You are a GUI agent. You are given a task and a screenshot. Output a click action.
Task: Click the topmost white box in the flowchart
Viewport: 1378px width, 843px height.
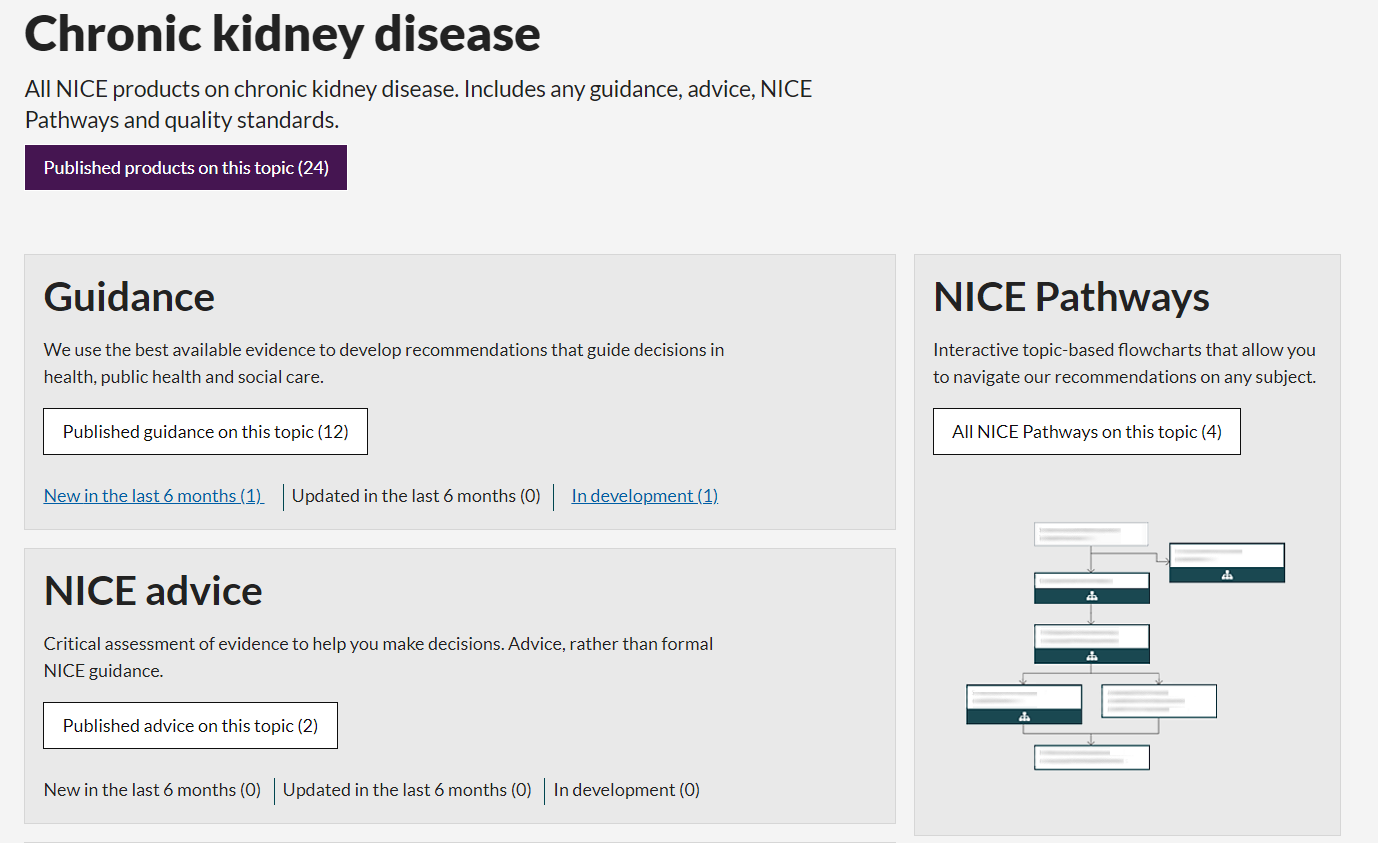1090,534
